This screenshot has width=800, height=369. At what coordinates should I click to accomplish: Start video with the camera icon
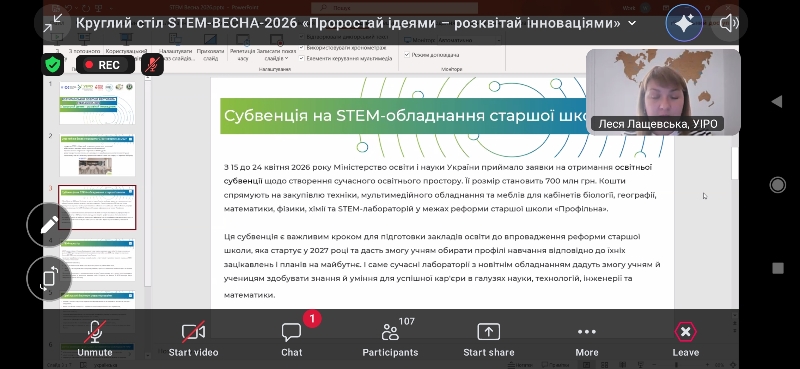click(x=193, y=338)
